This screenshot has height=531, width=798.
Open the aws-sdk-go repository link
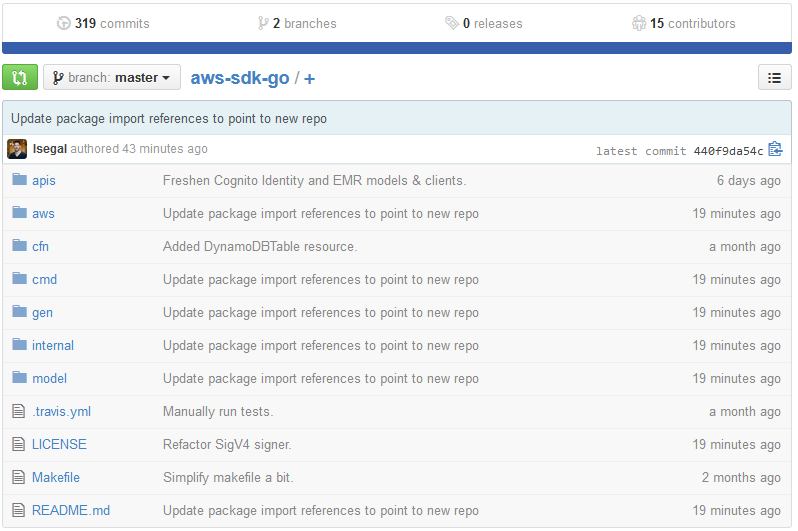(x=240, y=78)
